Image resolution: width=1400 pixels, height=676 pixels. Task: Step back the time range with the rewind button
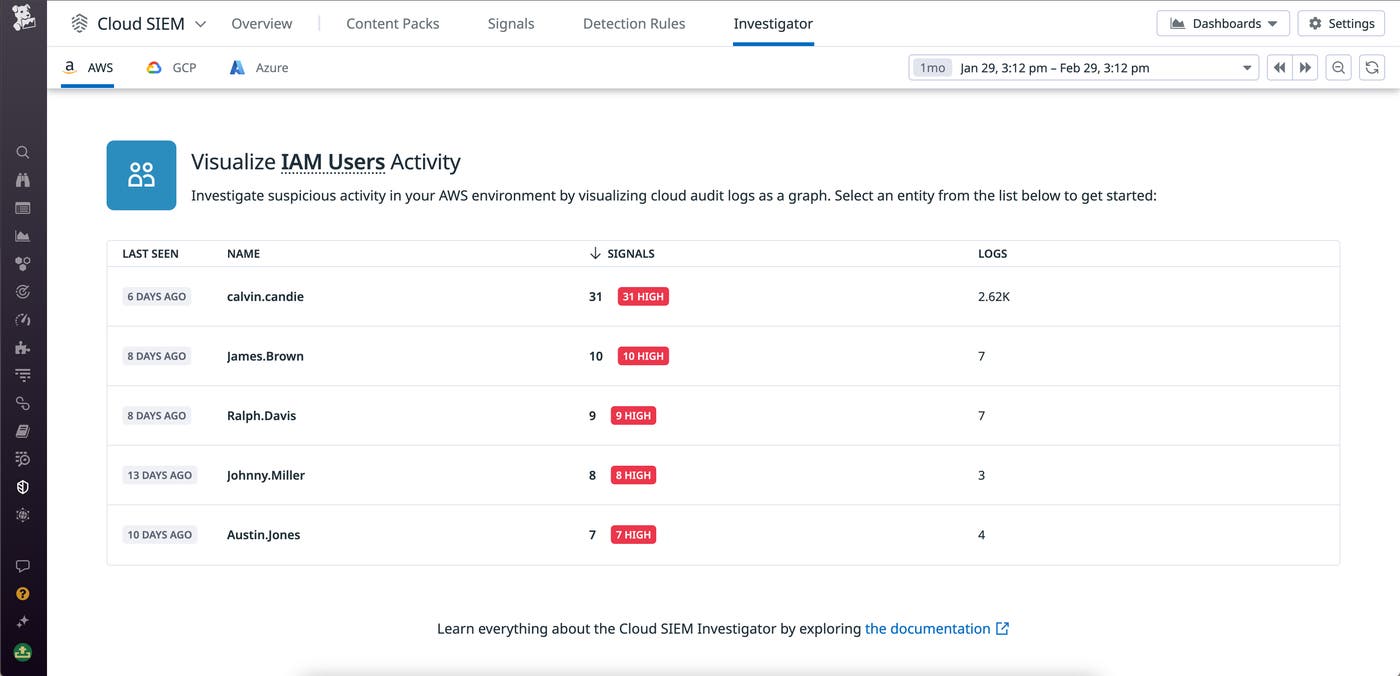point(1279,68)
